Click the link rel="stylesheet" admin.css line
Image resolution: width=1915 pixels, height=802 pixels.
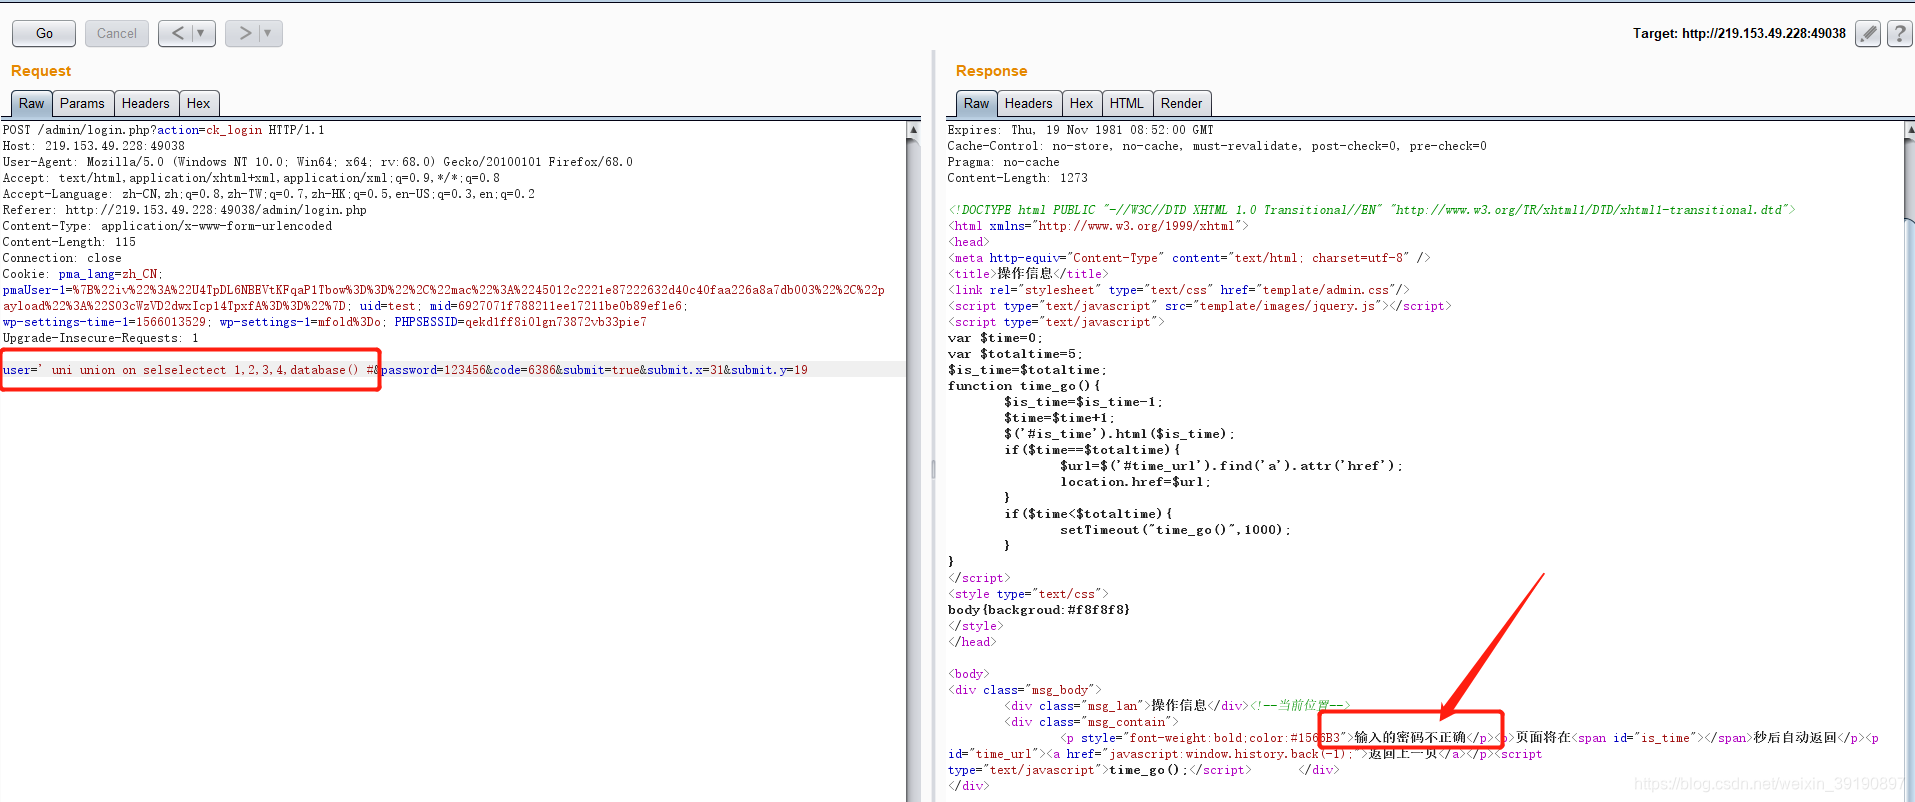tap(1178, 290)
